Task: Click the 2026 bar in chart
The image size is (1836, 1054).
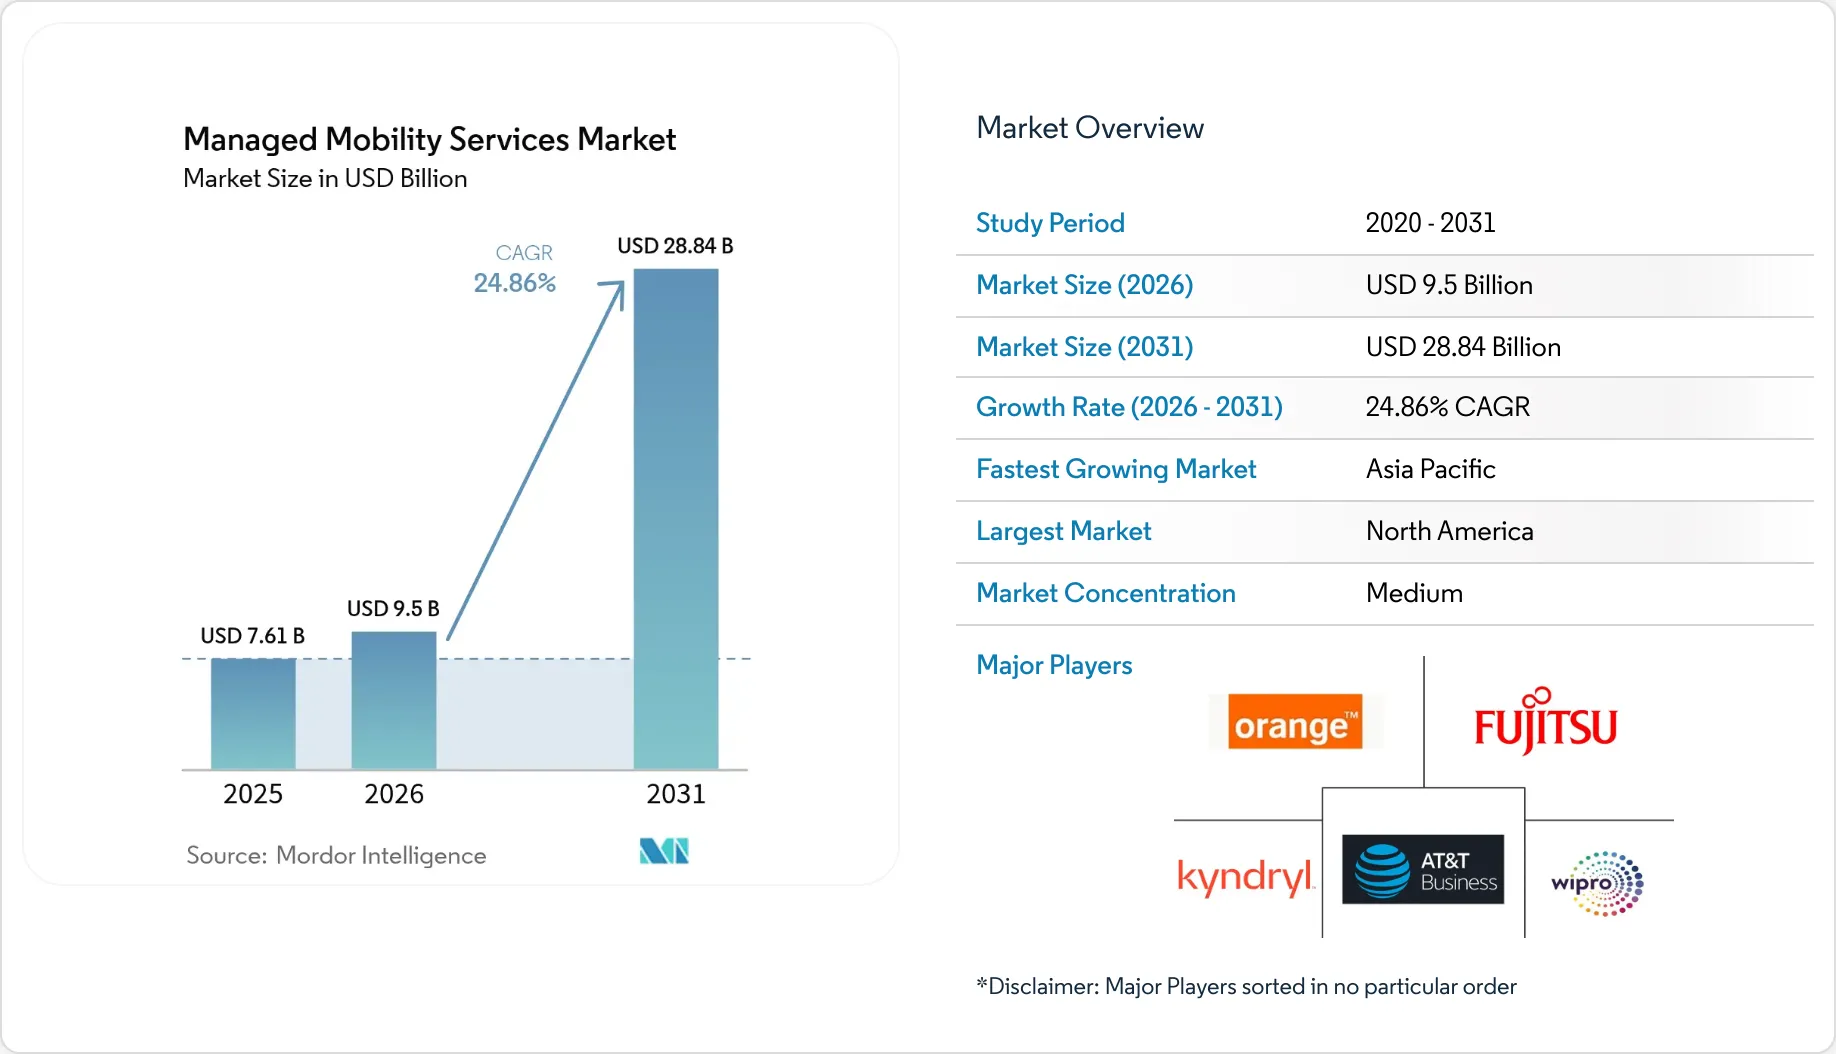Action: 394,701
